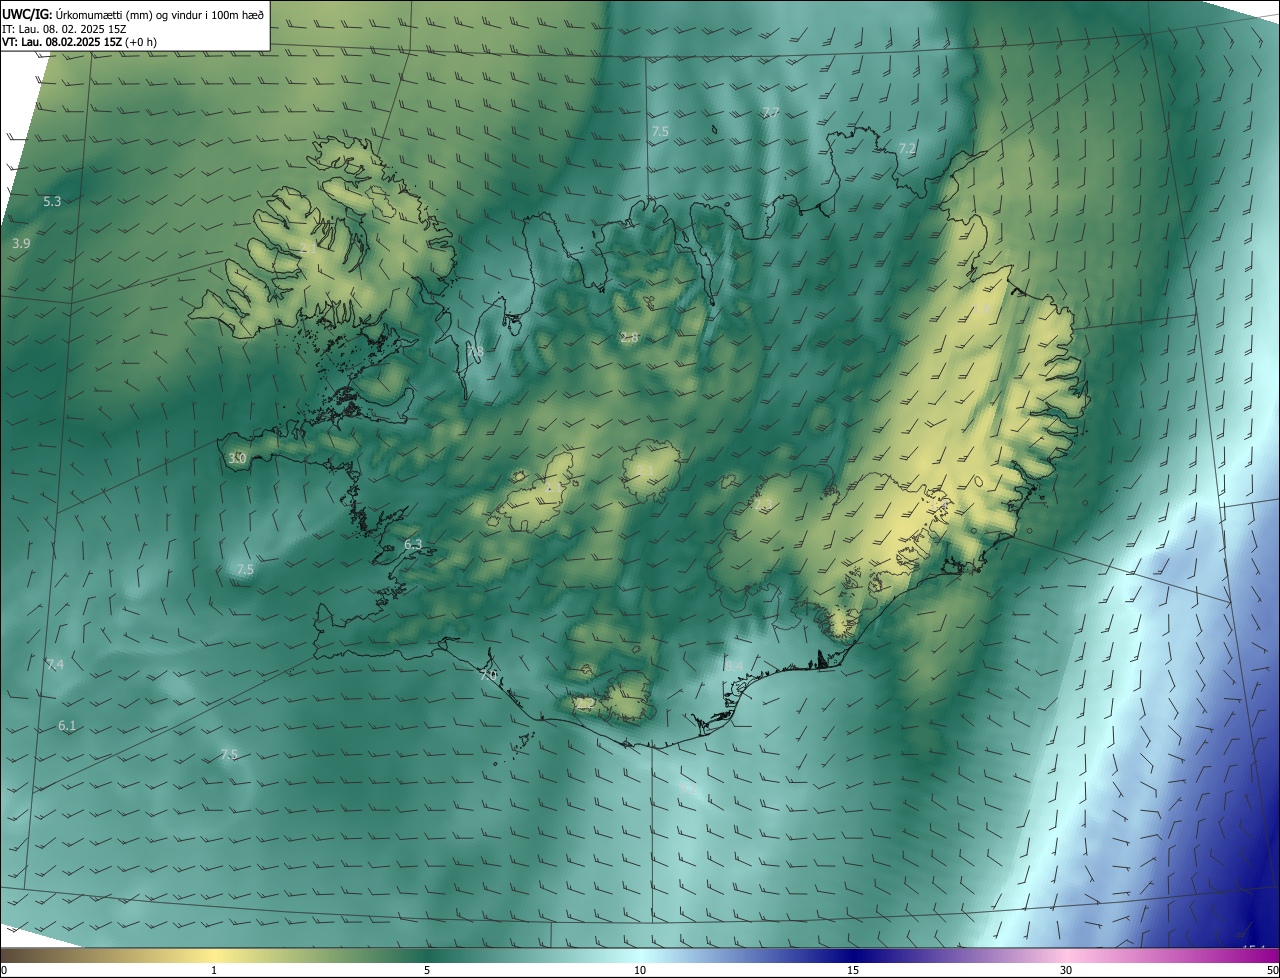Image resolution: width=1280 pixels, height=978 pixels.
Task: Click the 3.9 value label on the map
Action: (21, 244)
